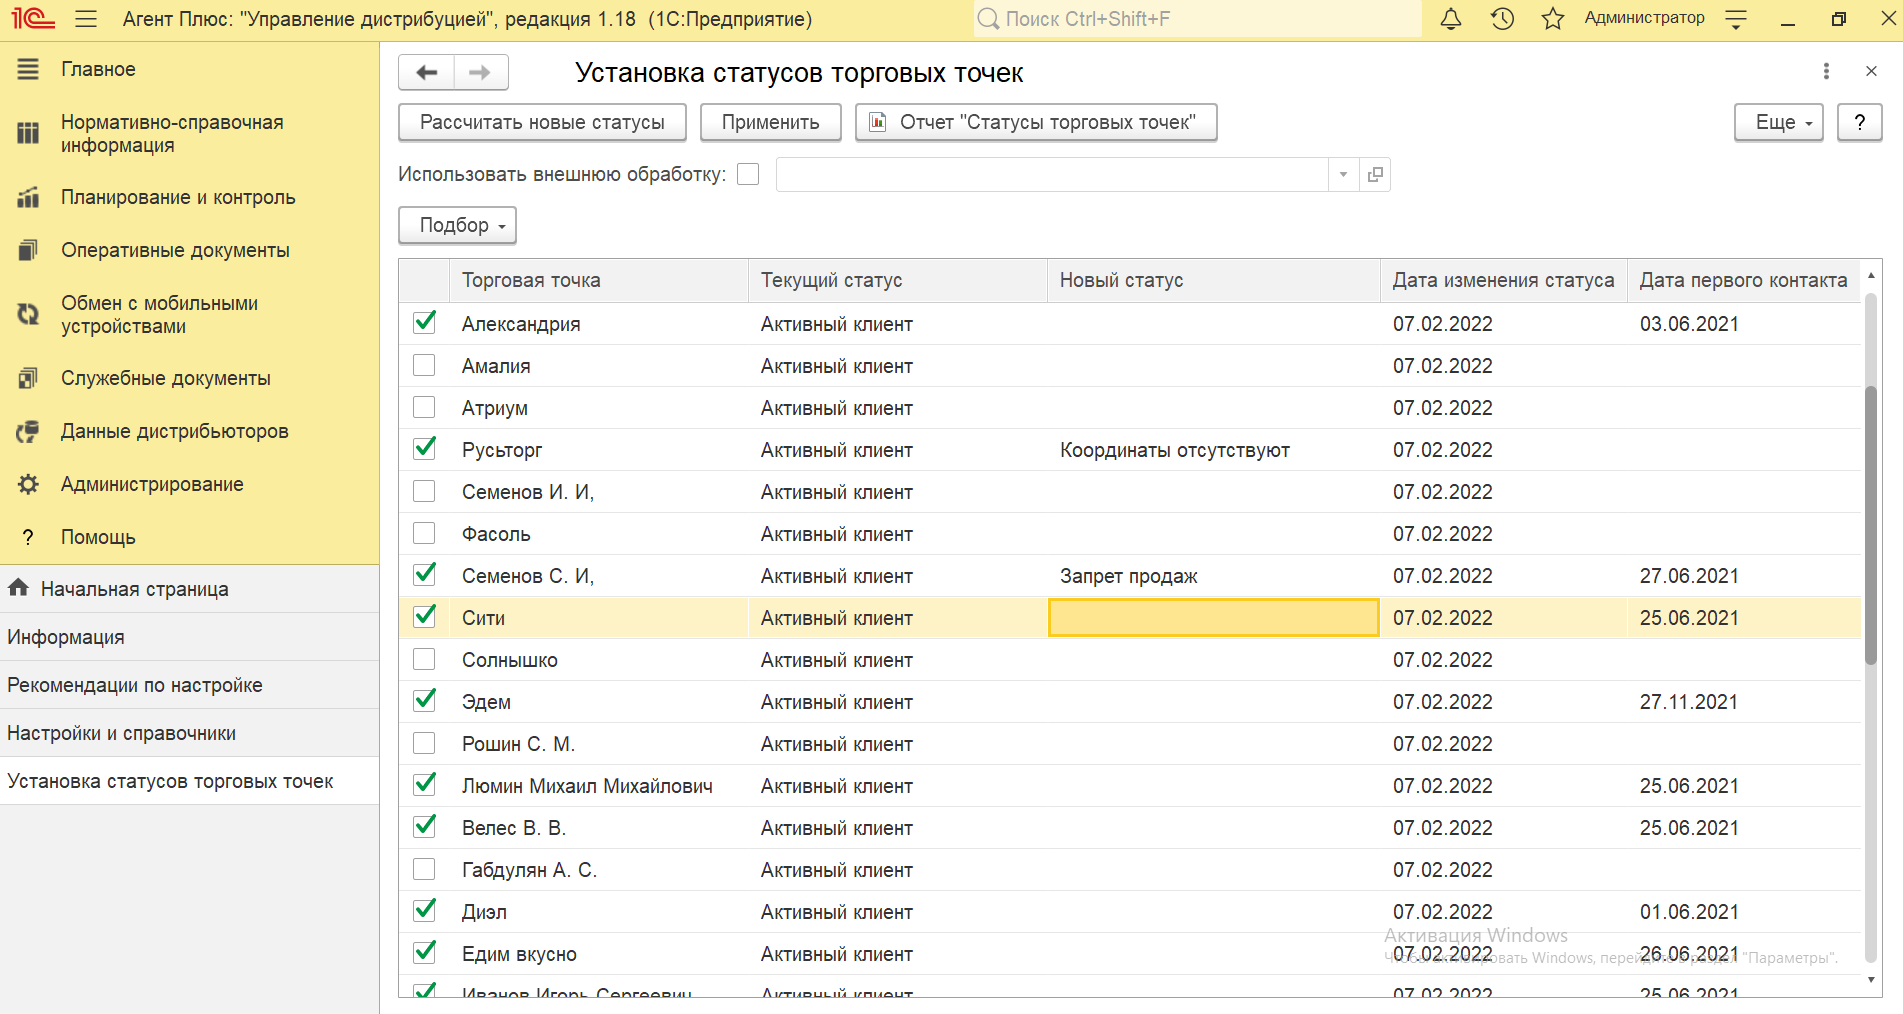Uncheck the Русьторг row checkbox
The height and width of the screenshot is (1014, 1903).
tap(424, 449)
